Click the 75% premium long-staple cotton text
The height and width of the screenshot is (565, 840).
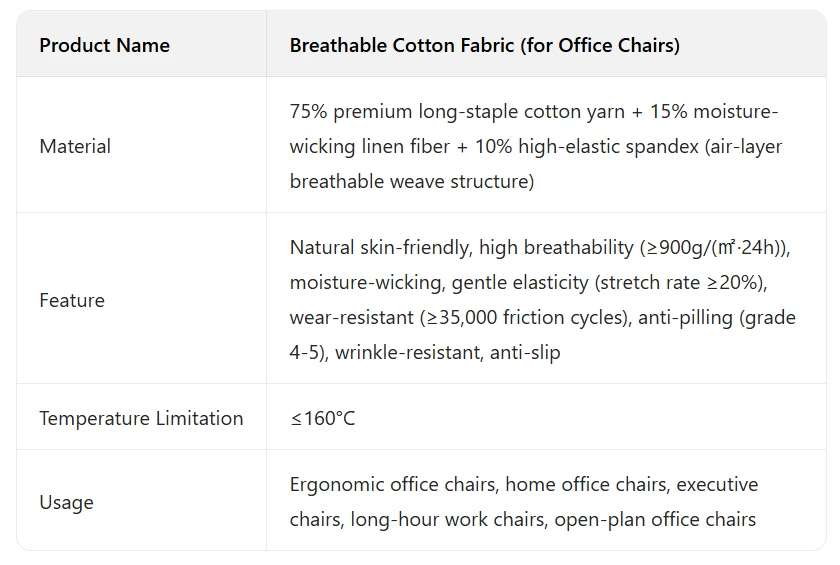pos(457,111)
